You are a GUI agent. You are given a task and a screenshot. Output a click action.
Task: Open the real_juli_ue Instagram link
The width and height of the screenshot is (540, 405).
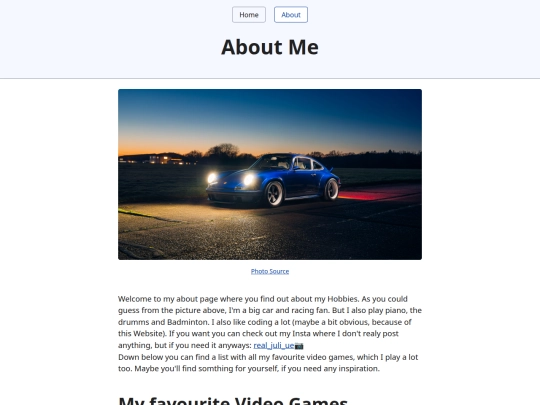coord(274,345)
